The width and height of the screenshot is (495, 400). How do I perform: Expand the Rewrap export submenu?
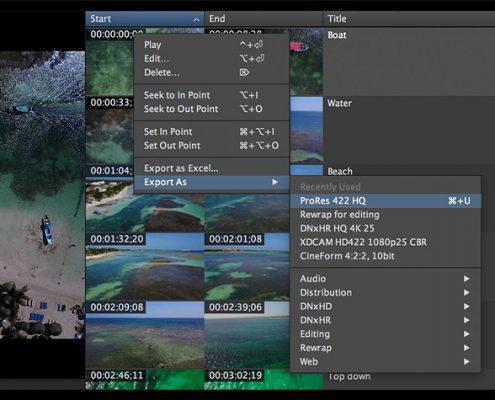tap(385, 348)
